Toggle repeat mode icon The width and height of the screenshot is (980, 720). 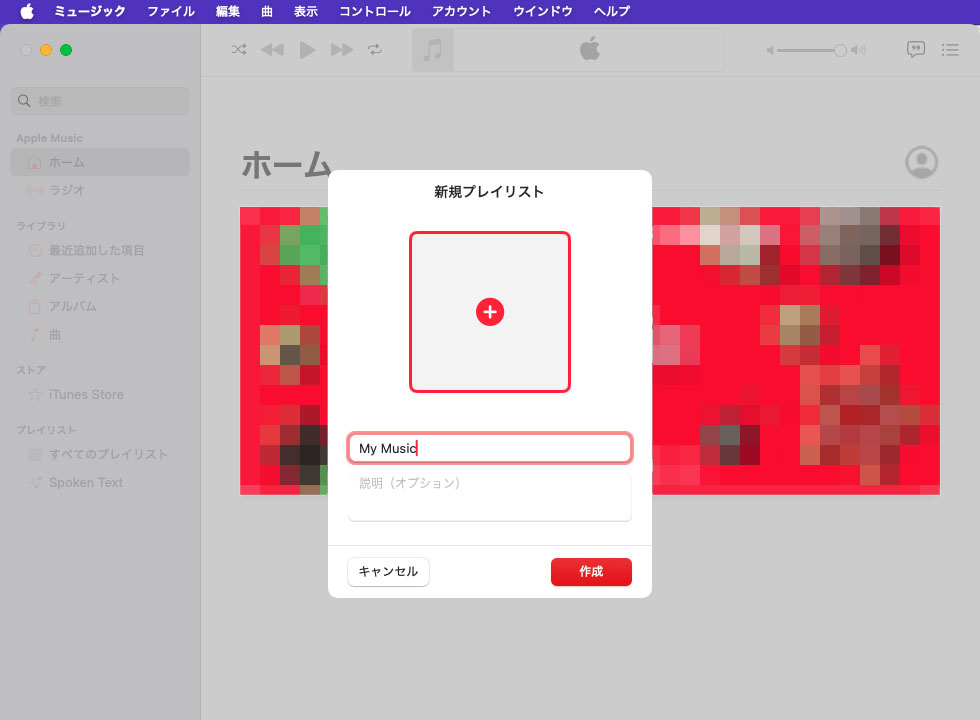[x=375, y=49]
